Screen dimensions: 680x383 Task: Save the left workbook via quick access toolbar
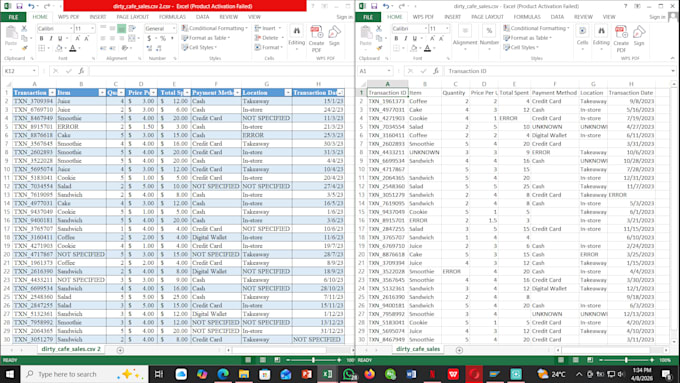click(x=19, y=6)
